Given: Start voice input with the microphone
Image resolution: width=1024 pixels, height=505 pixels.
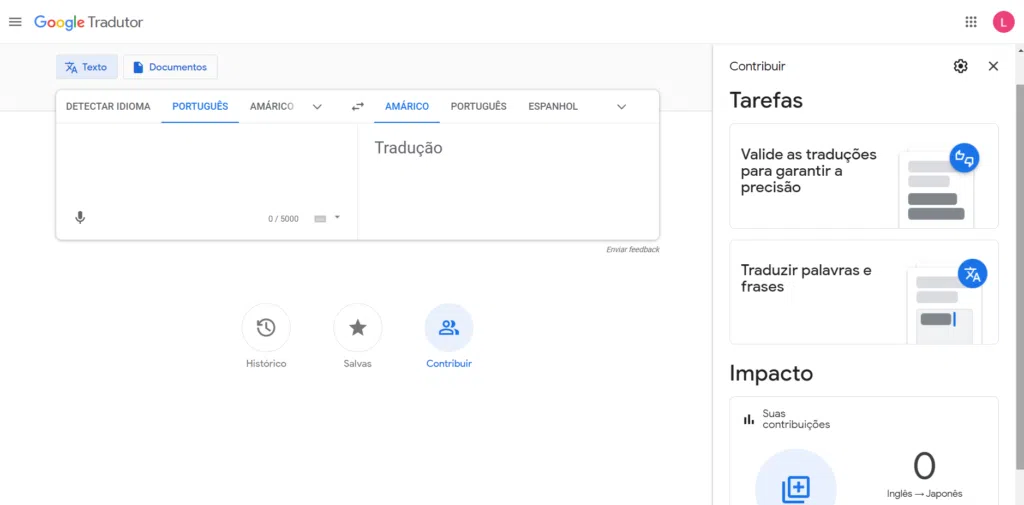Looking at the screenshot, I should click(80, 218).
